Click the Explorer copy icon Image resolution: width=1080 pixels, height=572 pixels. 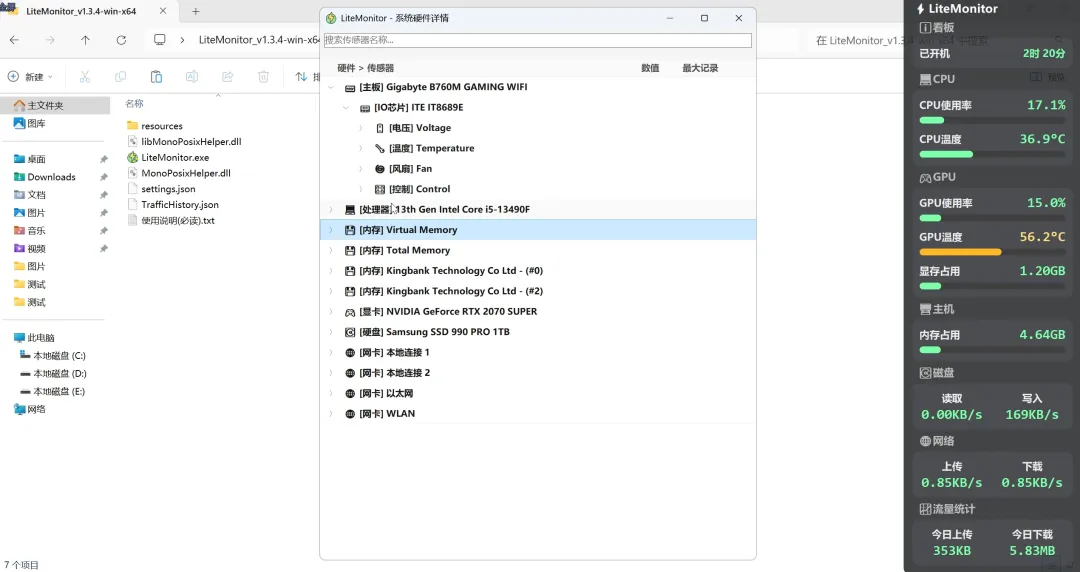(121, 76)
